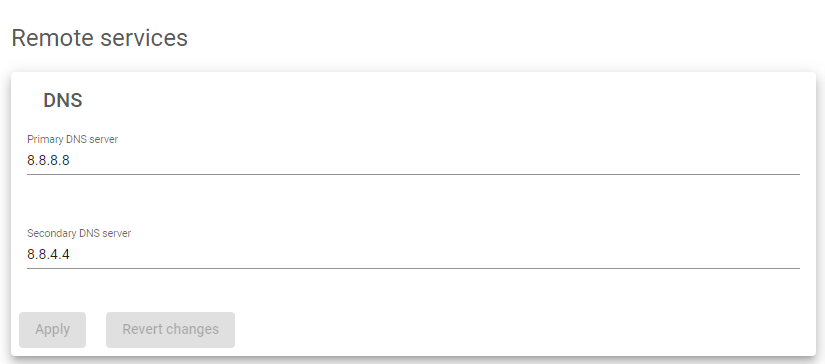Click underline beneath Primary DNS server field
Screen dimensions: 825x364
(x=413, y=174)
